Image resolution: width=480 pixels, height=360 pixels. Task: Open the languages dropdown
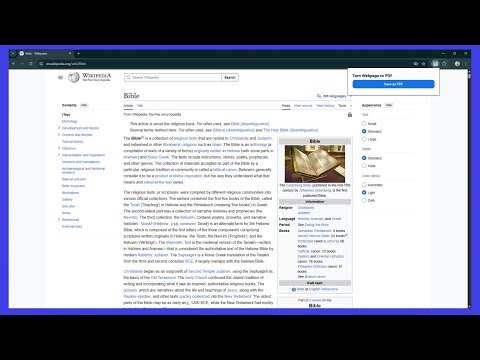tap(334, 96)
